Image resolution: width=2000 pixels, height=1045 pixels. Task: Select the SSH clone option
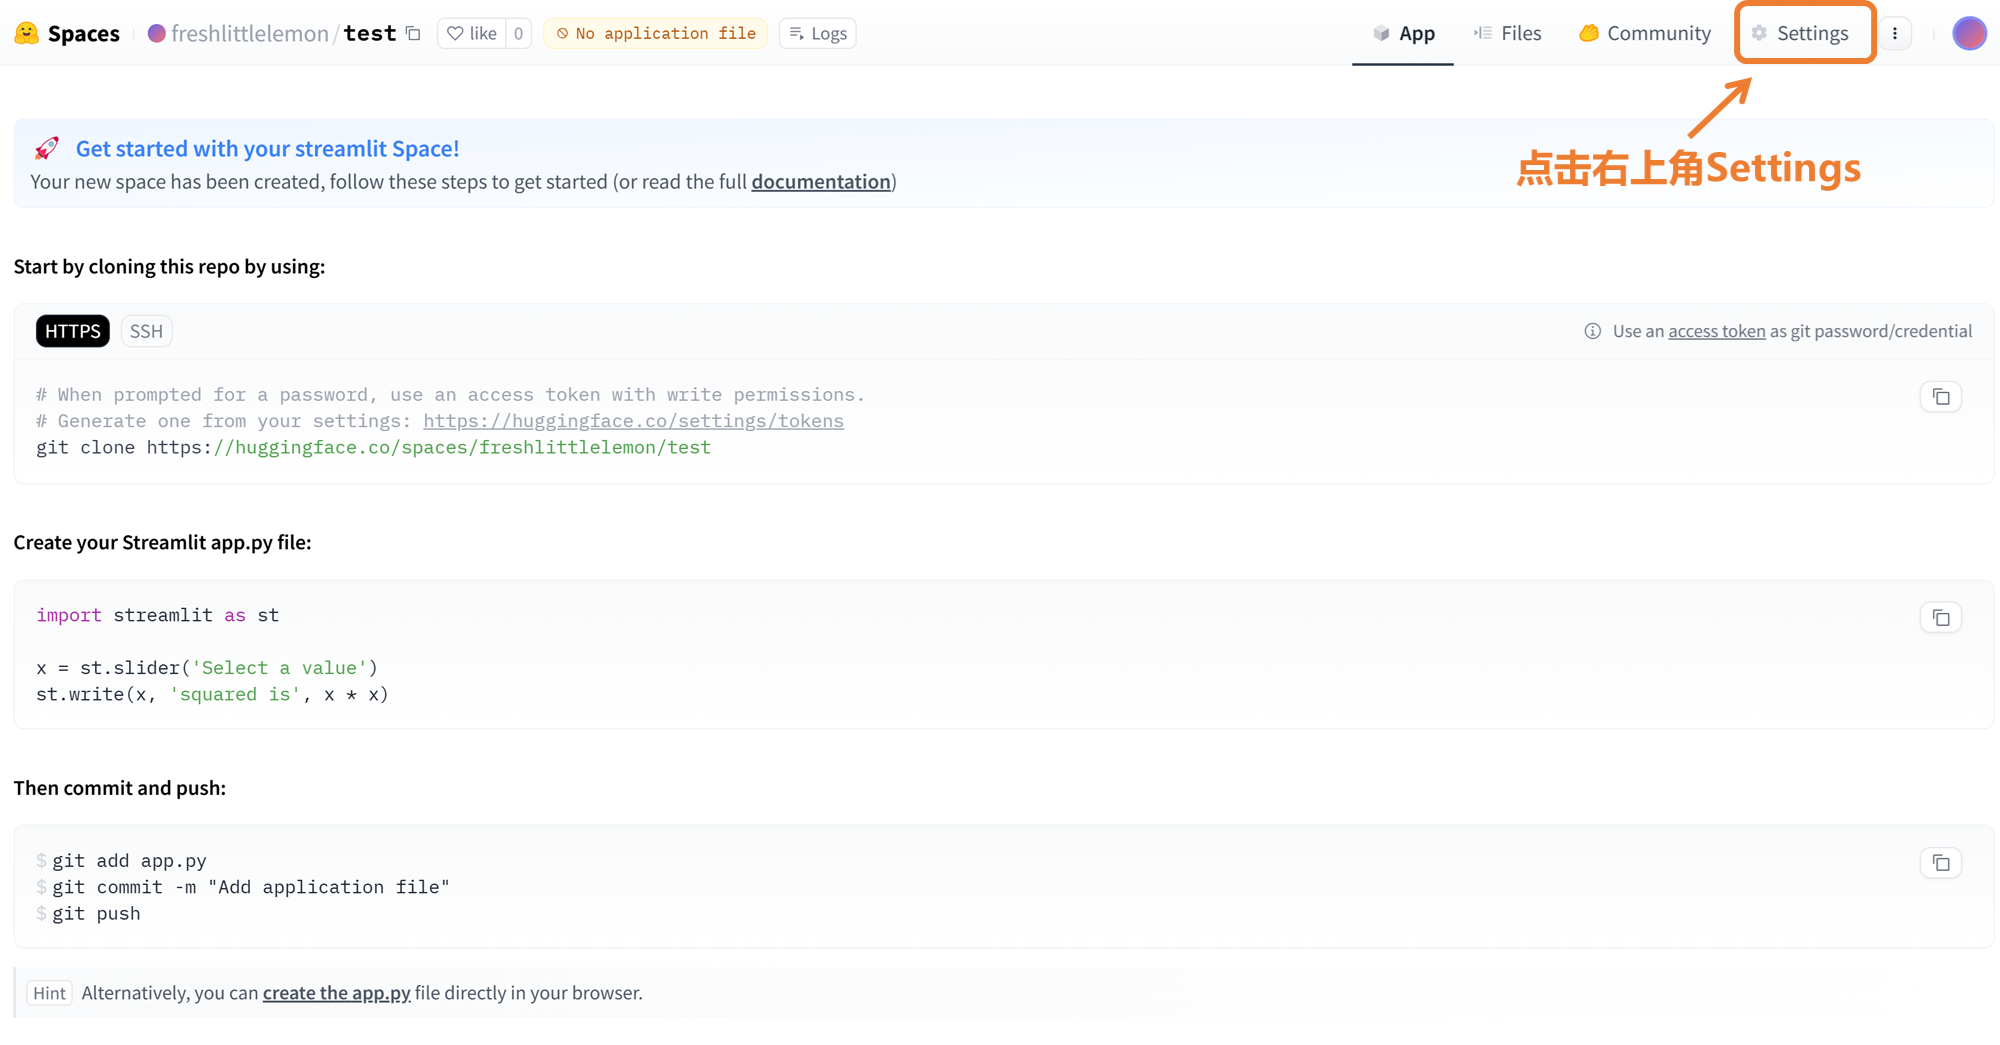click(x=146, y=331)
